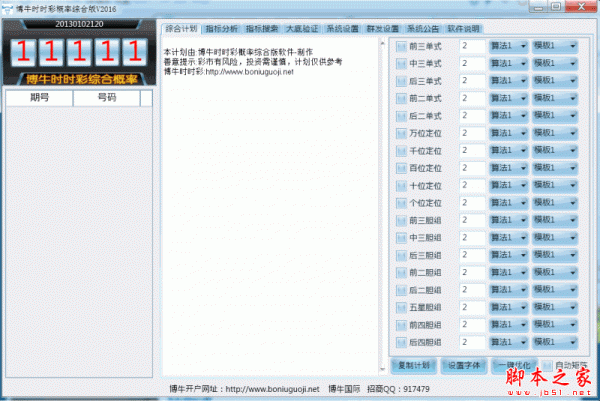This screenshot has height=401, width=600.
Task: View the 系统公告 tab
Action: pyautogui.click(x=423, y=29)
